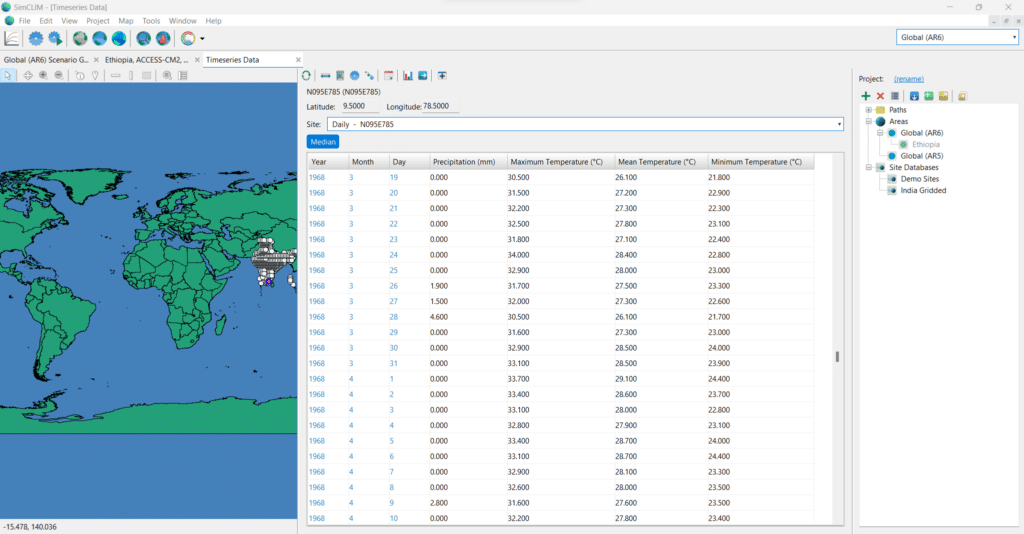
Task: Click the bar chart icon in timeseries toolbar
Action: click(x=408, y=75)
